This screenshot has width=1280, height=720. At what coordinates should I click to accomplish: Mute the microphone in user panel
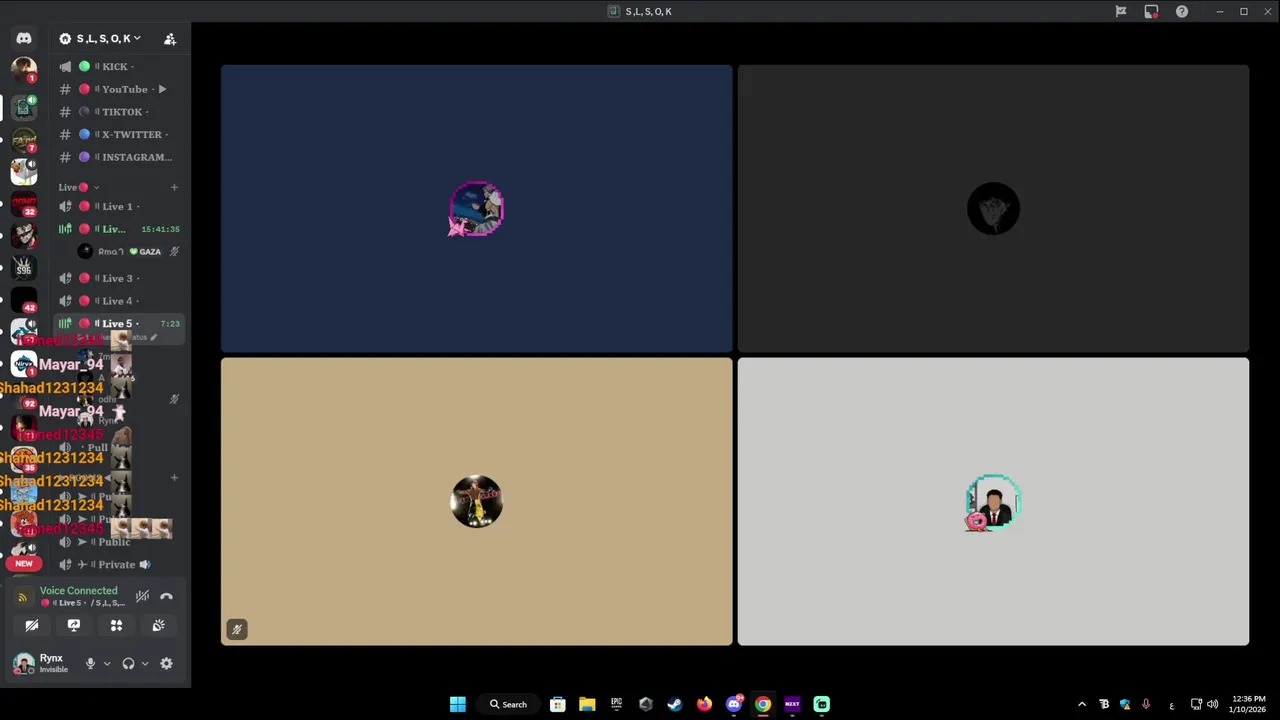(x=90, y=663)
